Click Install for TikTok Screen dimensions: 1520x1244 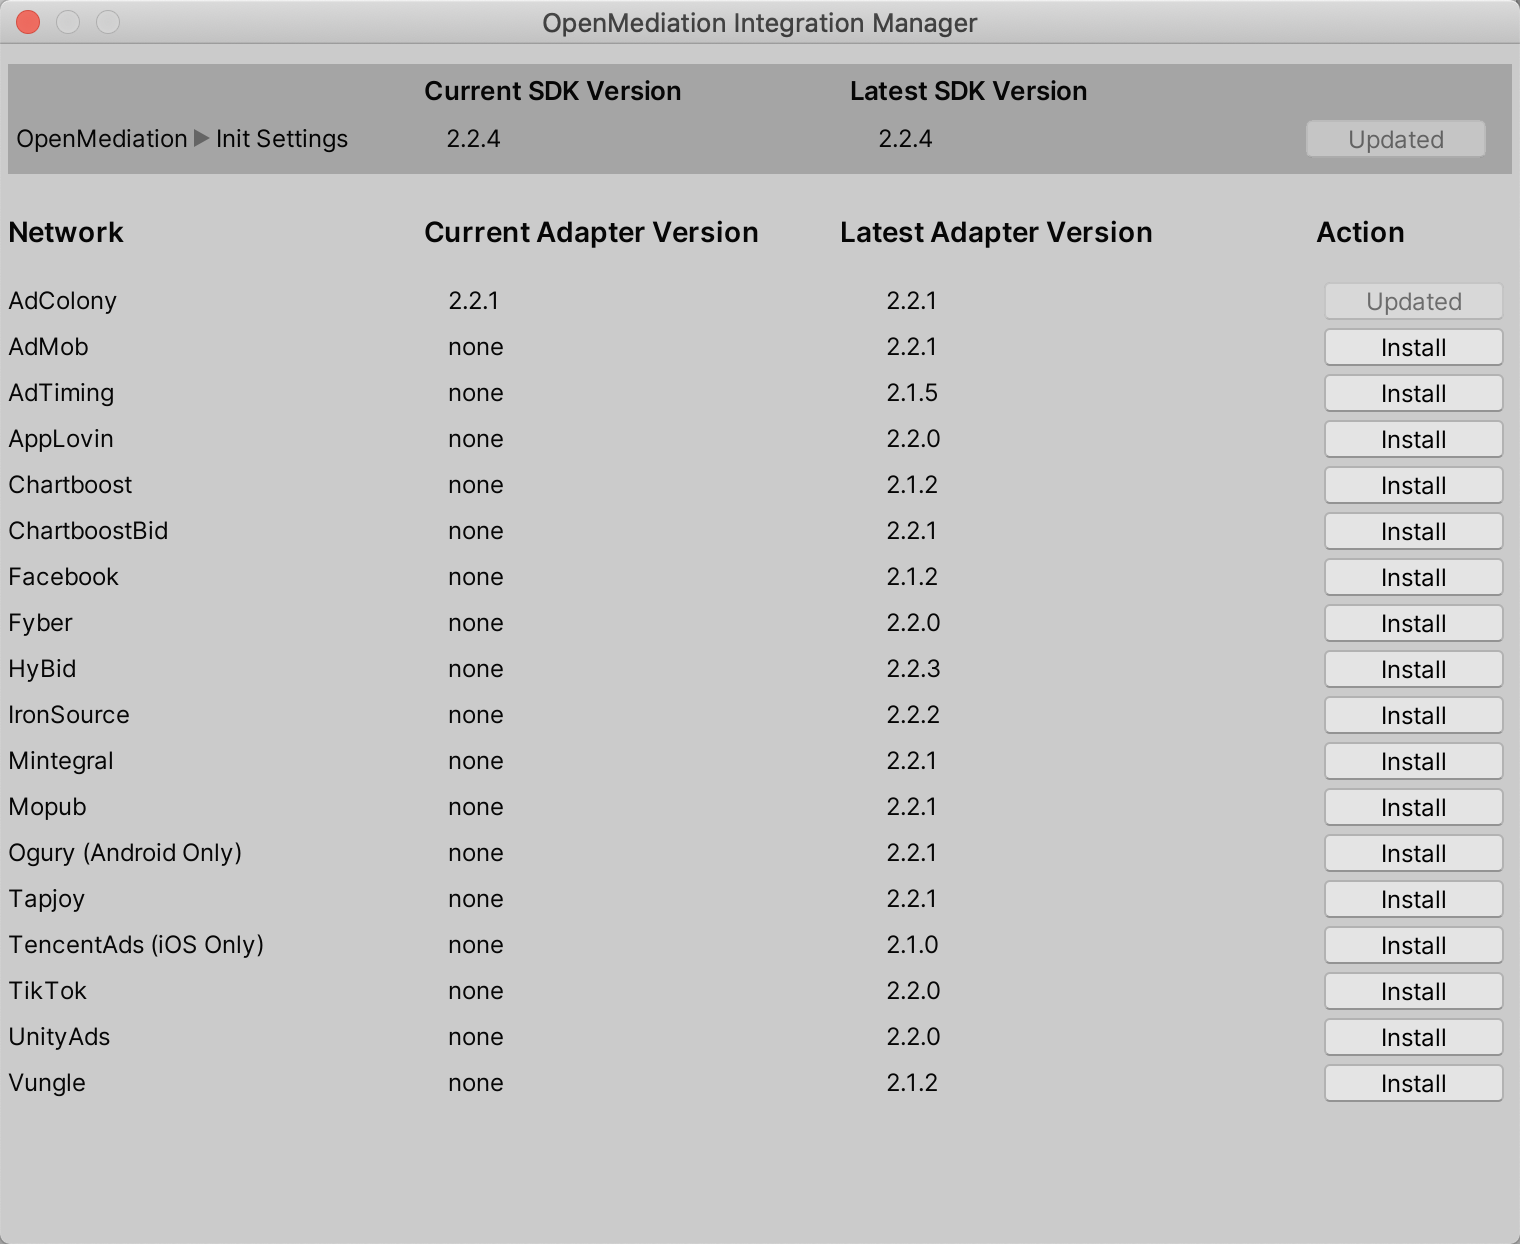click(x=1413, y=991)
